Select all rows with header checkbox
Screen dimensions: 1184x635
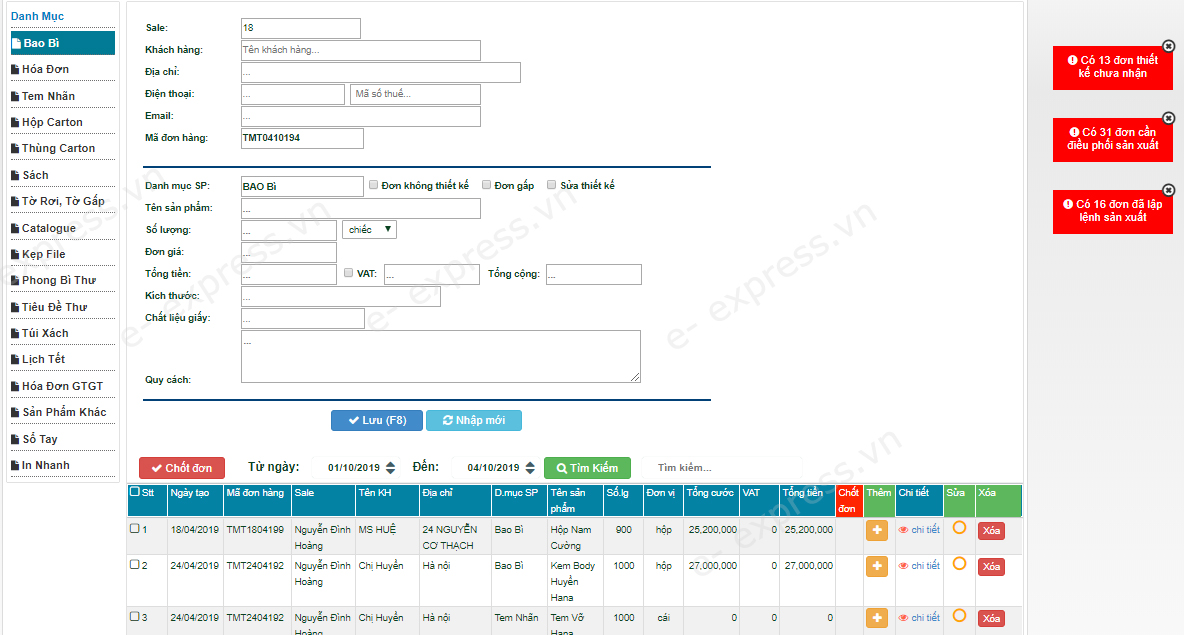(x=135, y=492)
